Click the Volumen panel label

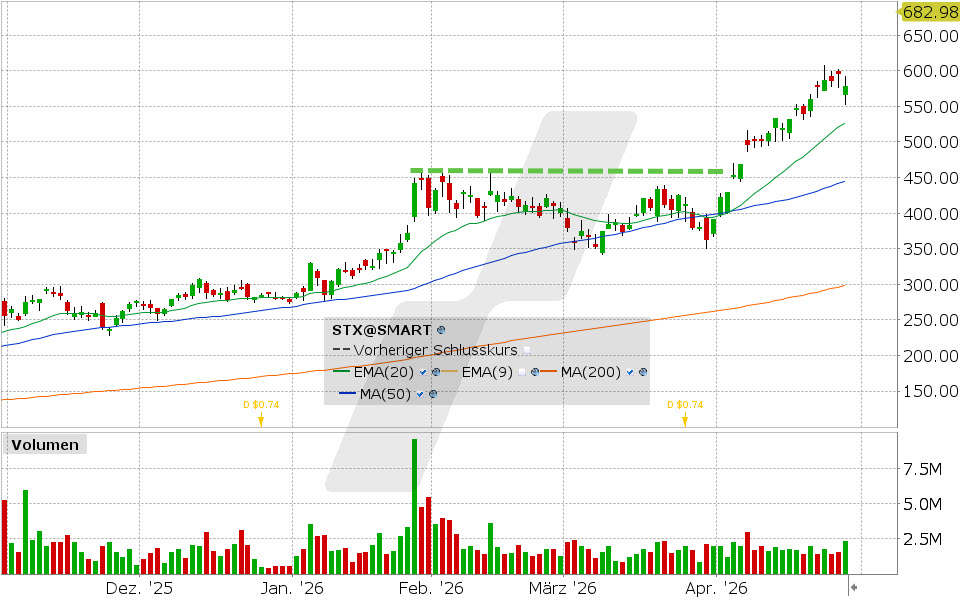(x=43, y=445)
